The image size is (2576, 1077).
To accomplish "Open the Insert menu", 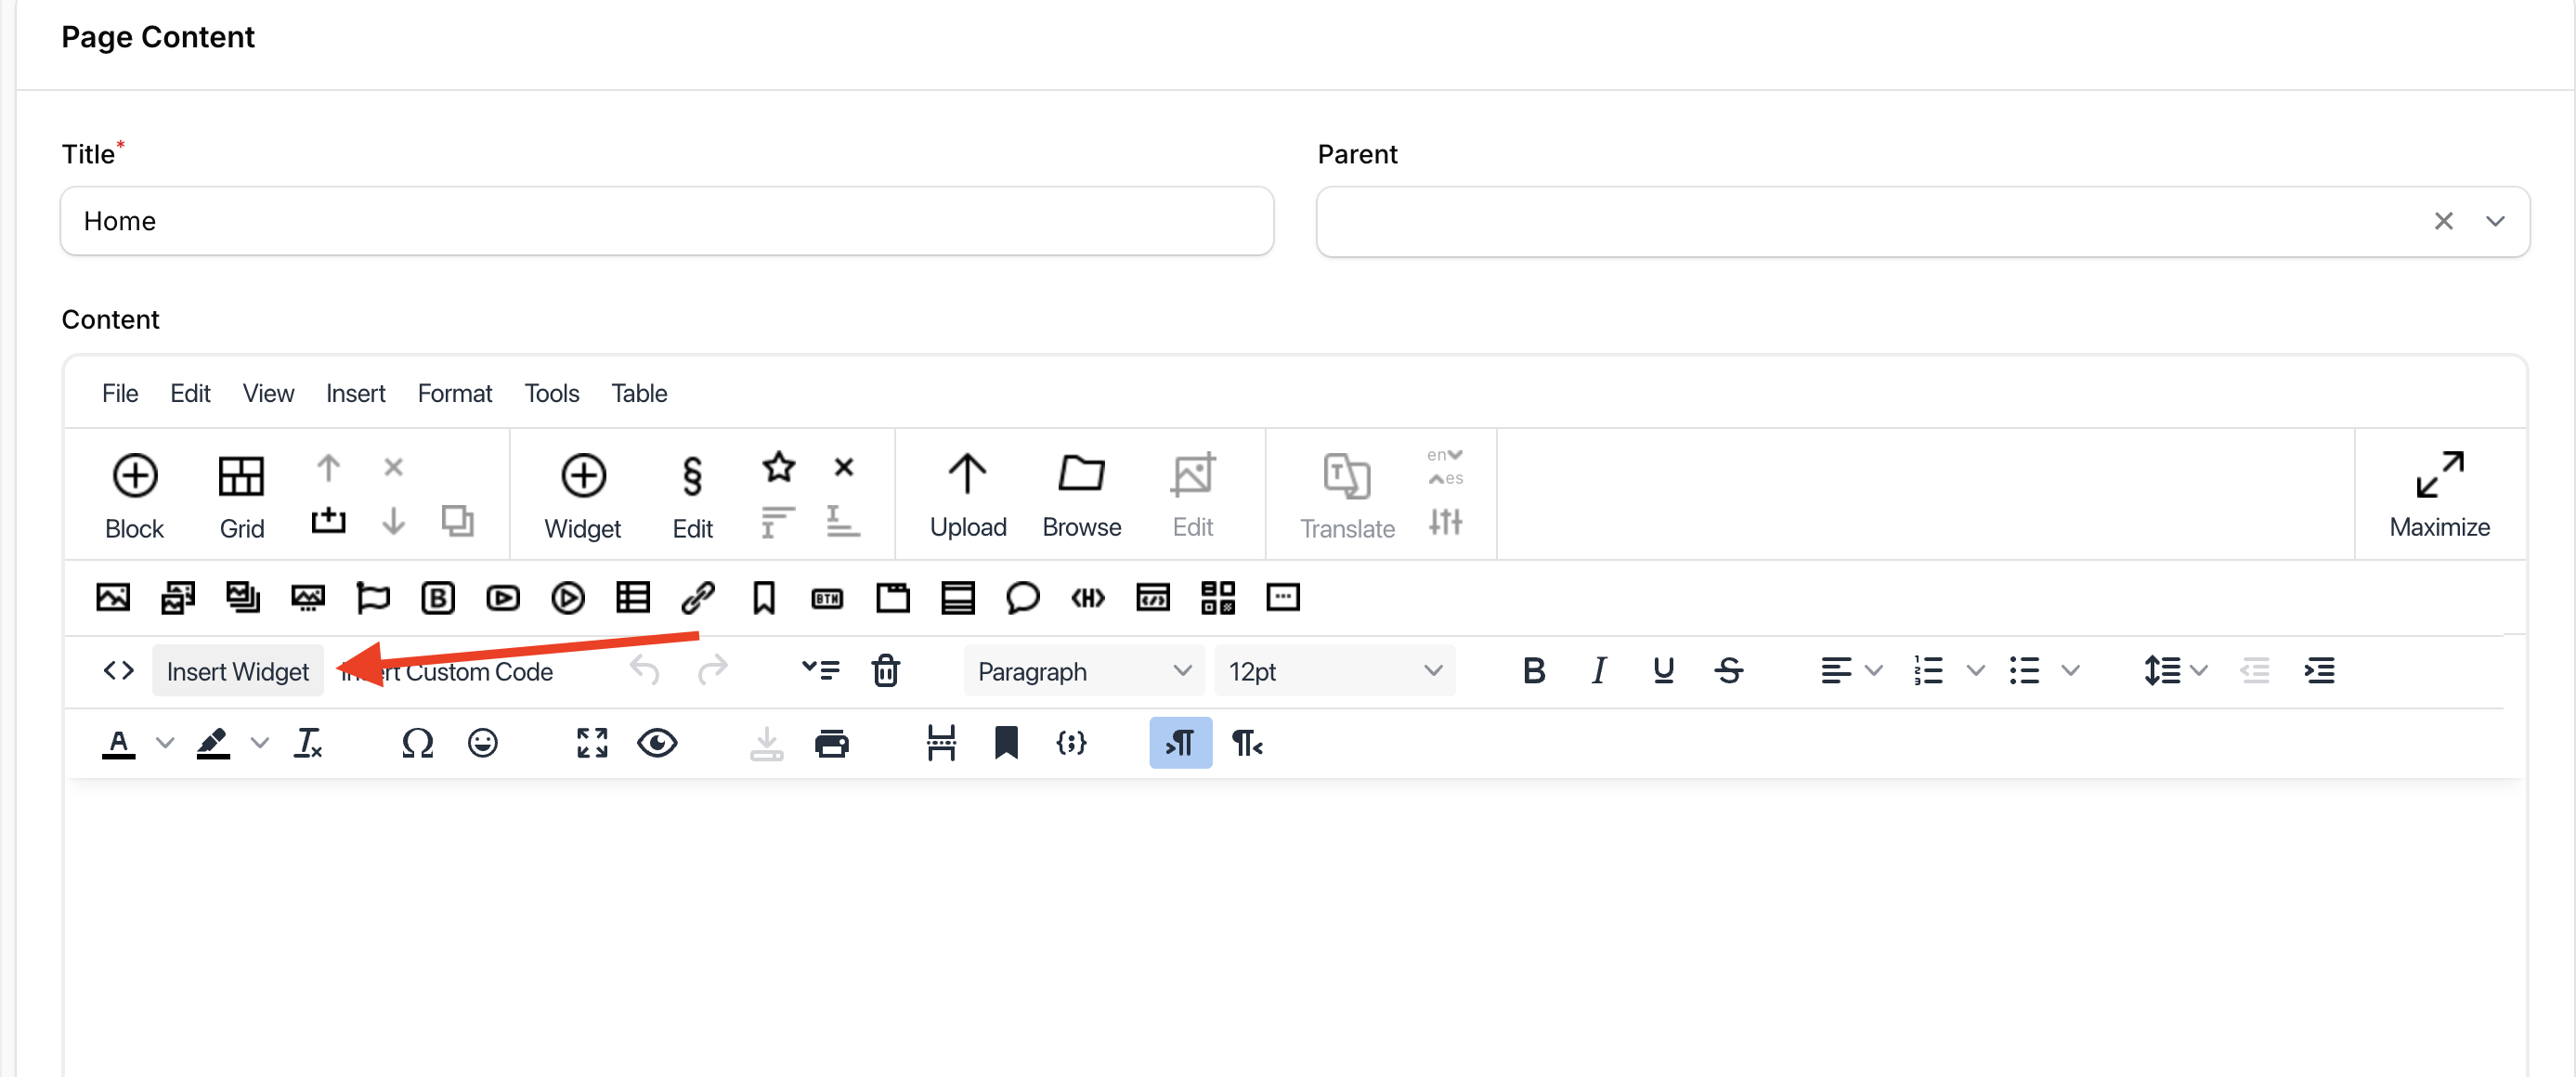I will (x=355, y=393).
